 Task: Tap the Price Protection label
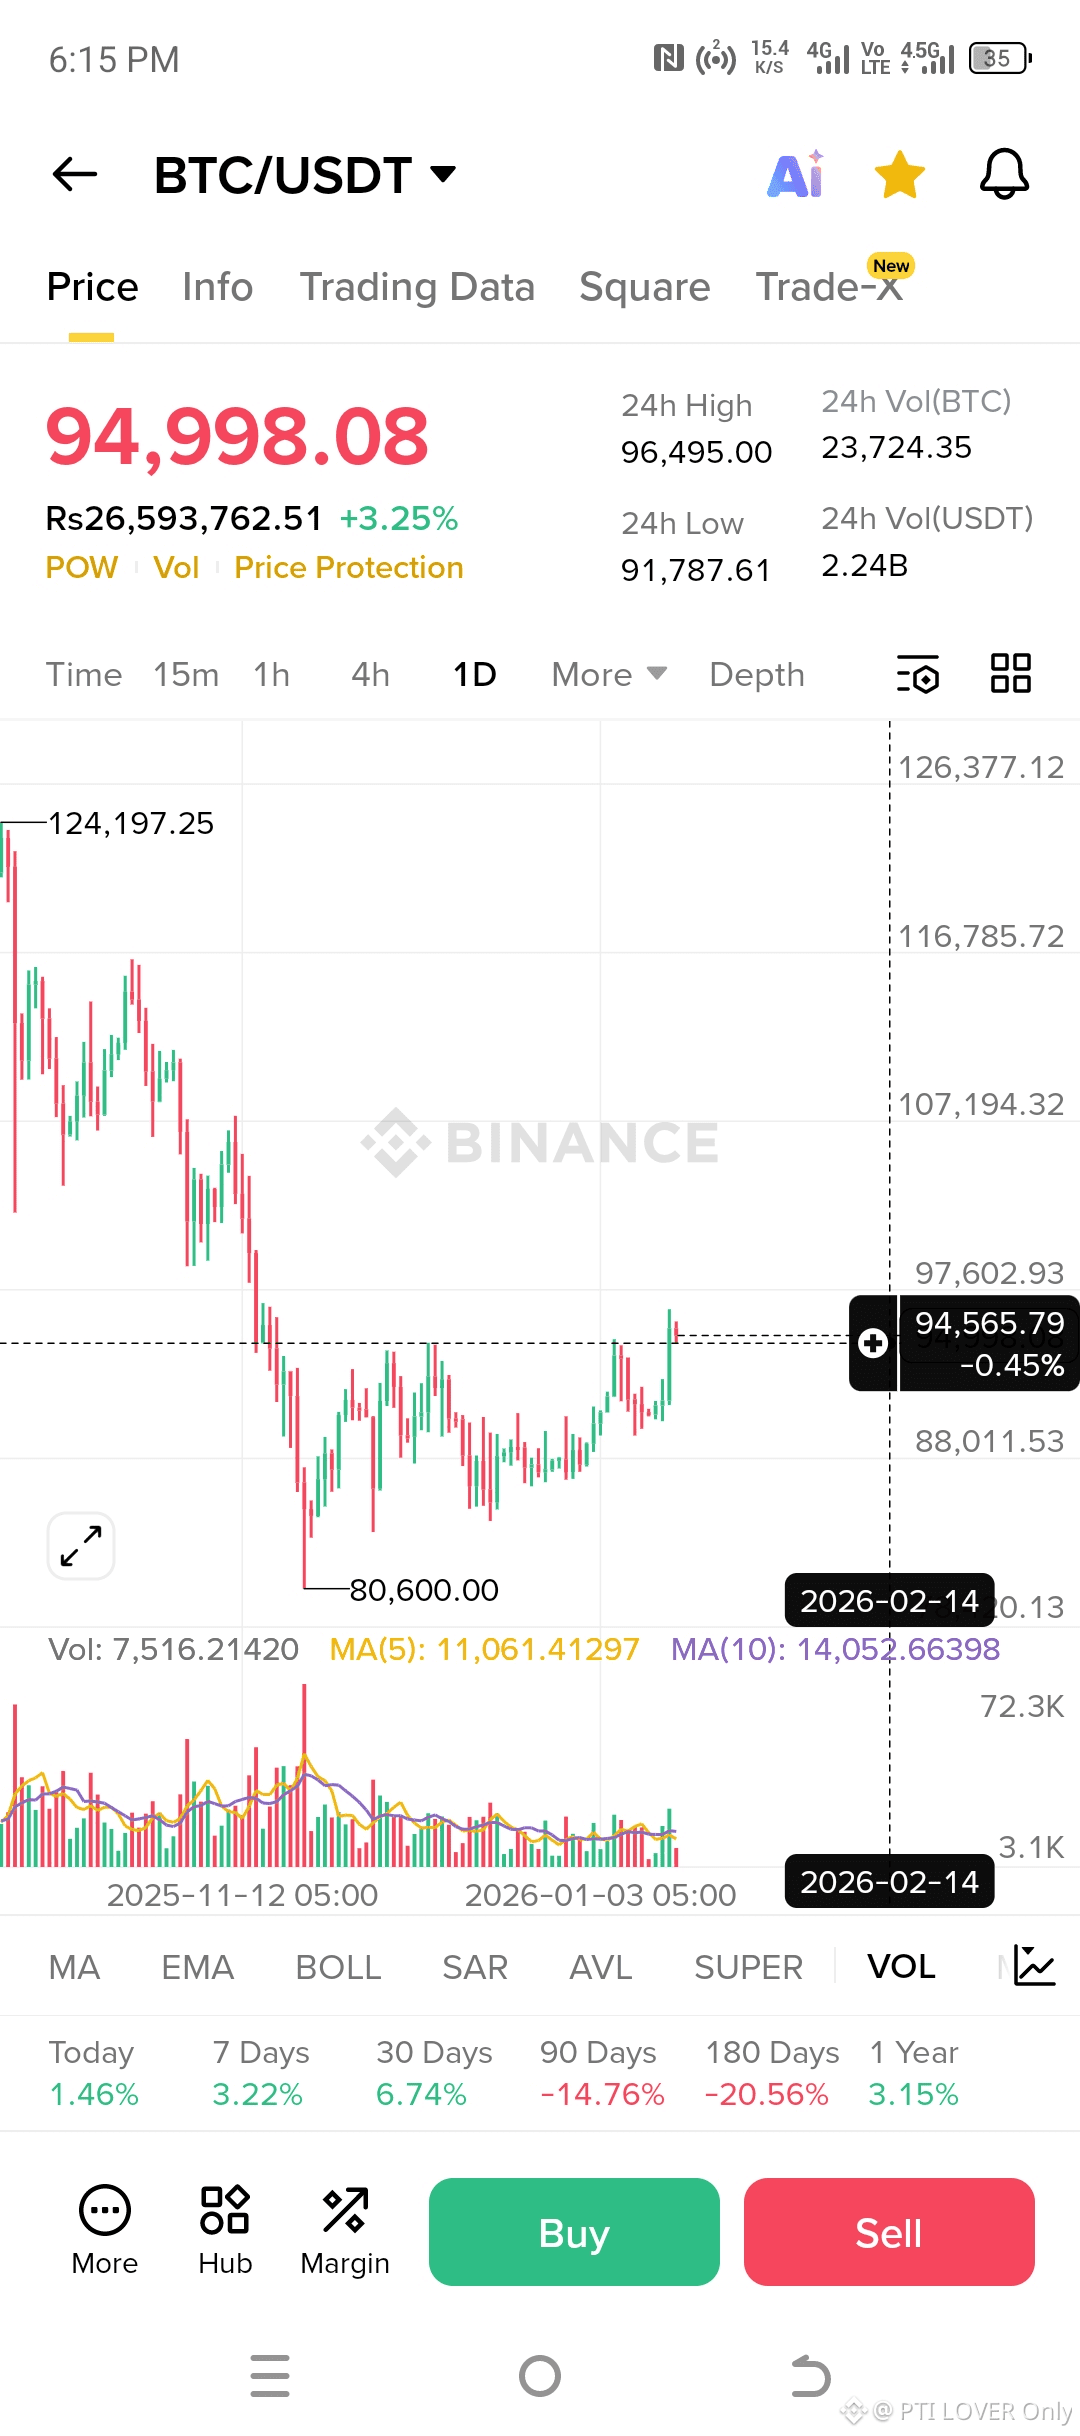(348, 568)
